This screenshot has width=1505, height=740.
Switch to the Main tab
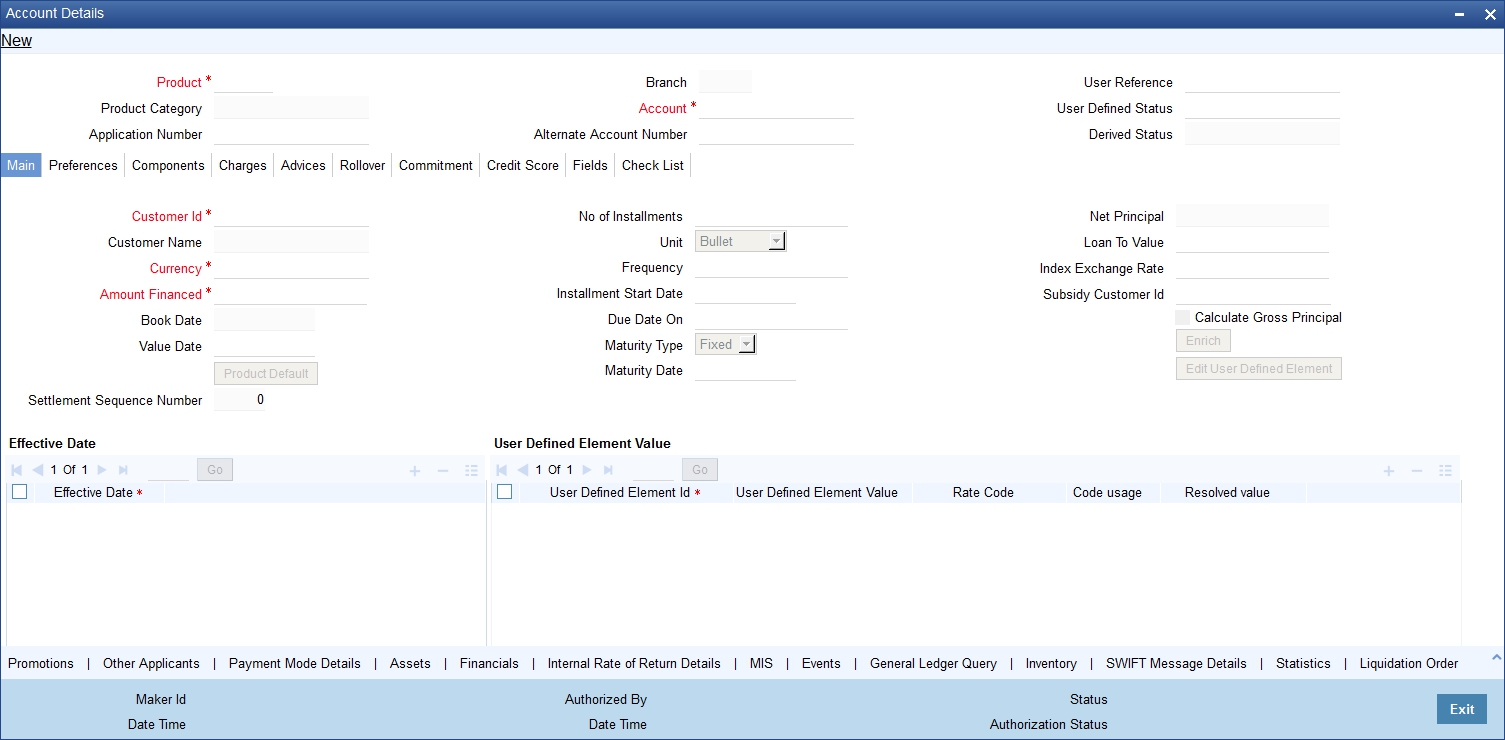click(x=21, y=165)
